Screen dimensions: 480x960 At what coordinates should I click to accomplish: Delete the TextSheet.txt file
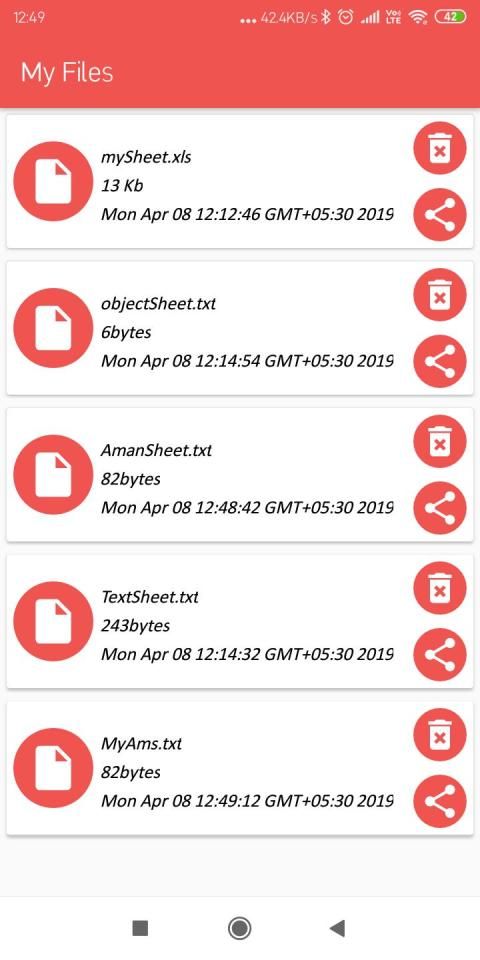coord(440,588)
